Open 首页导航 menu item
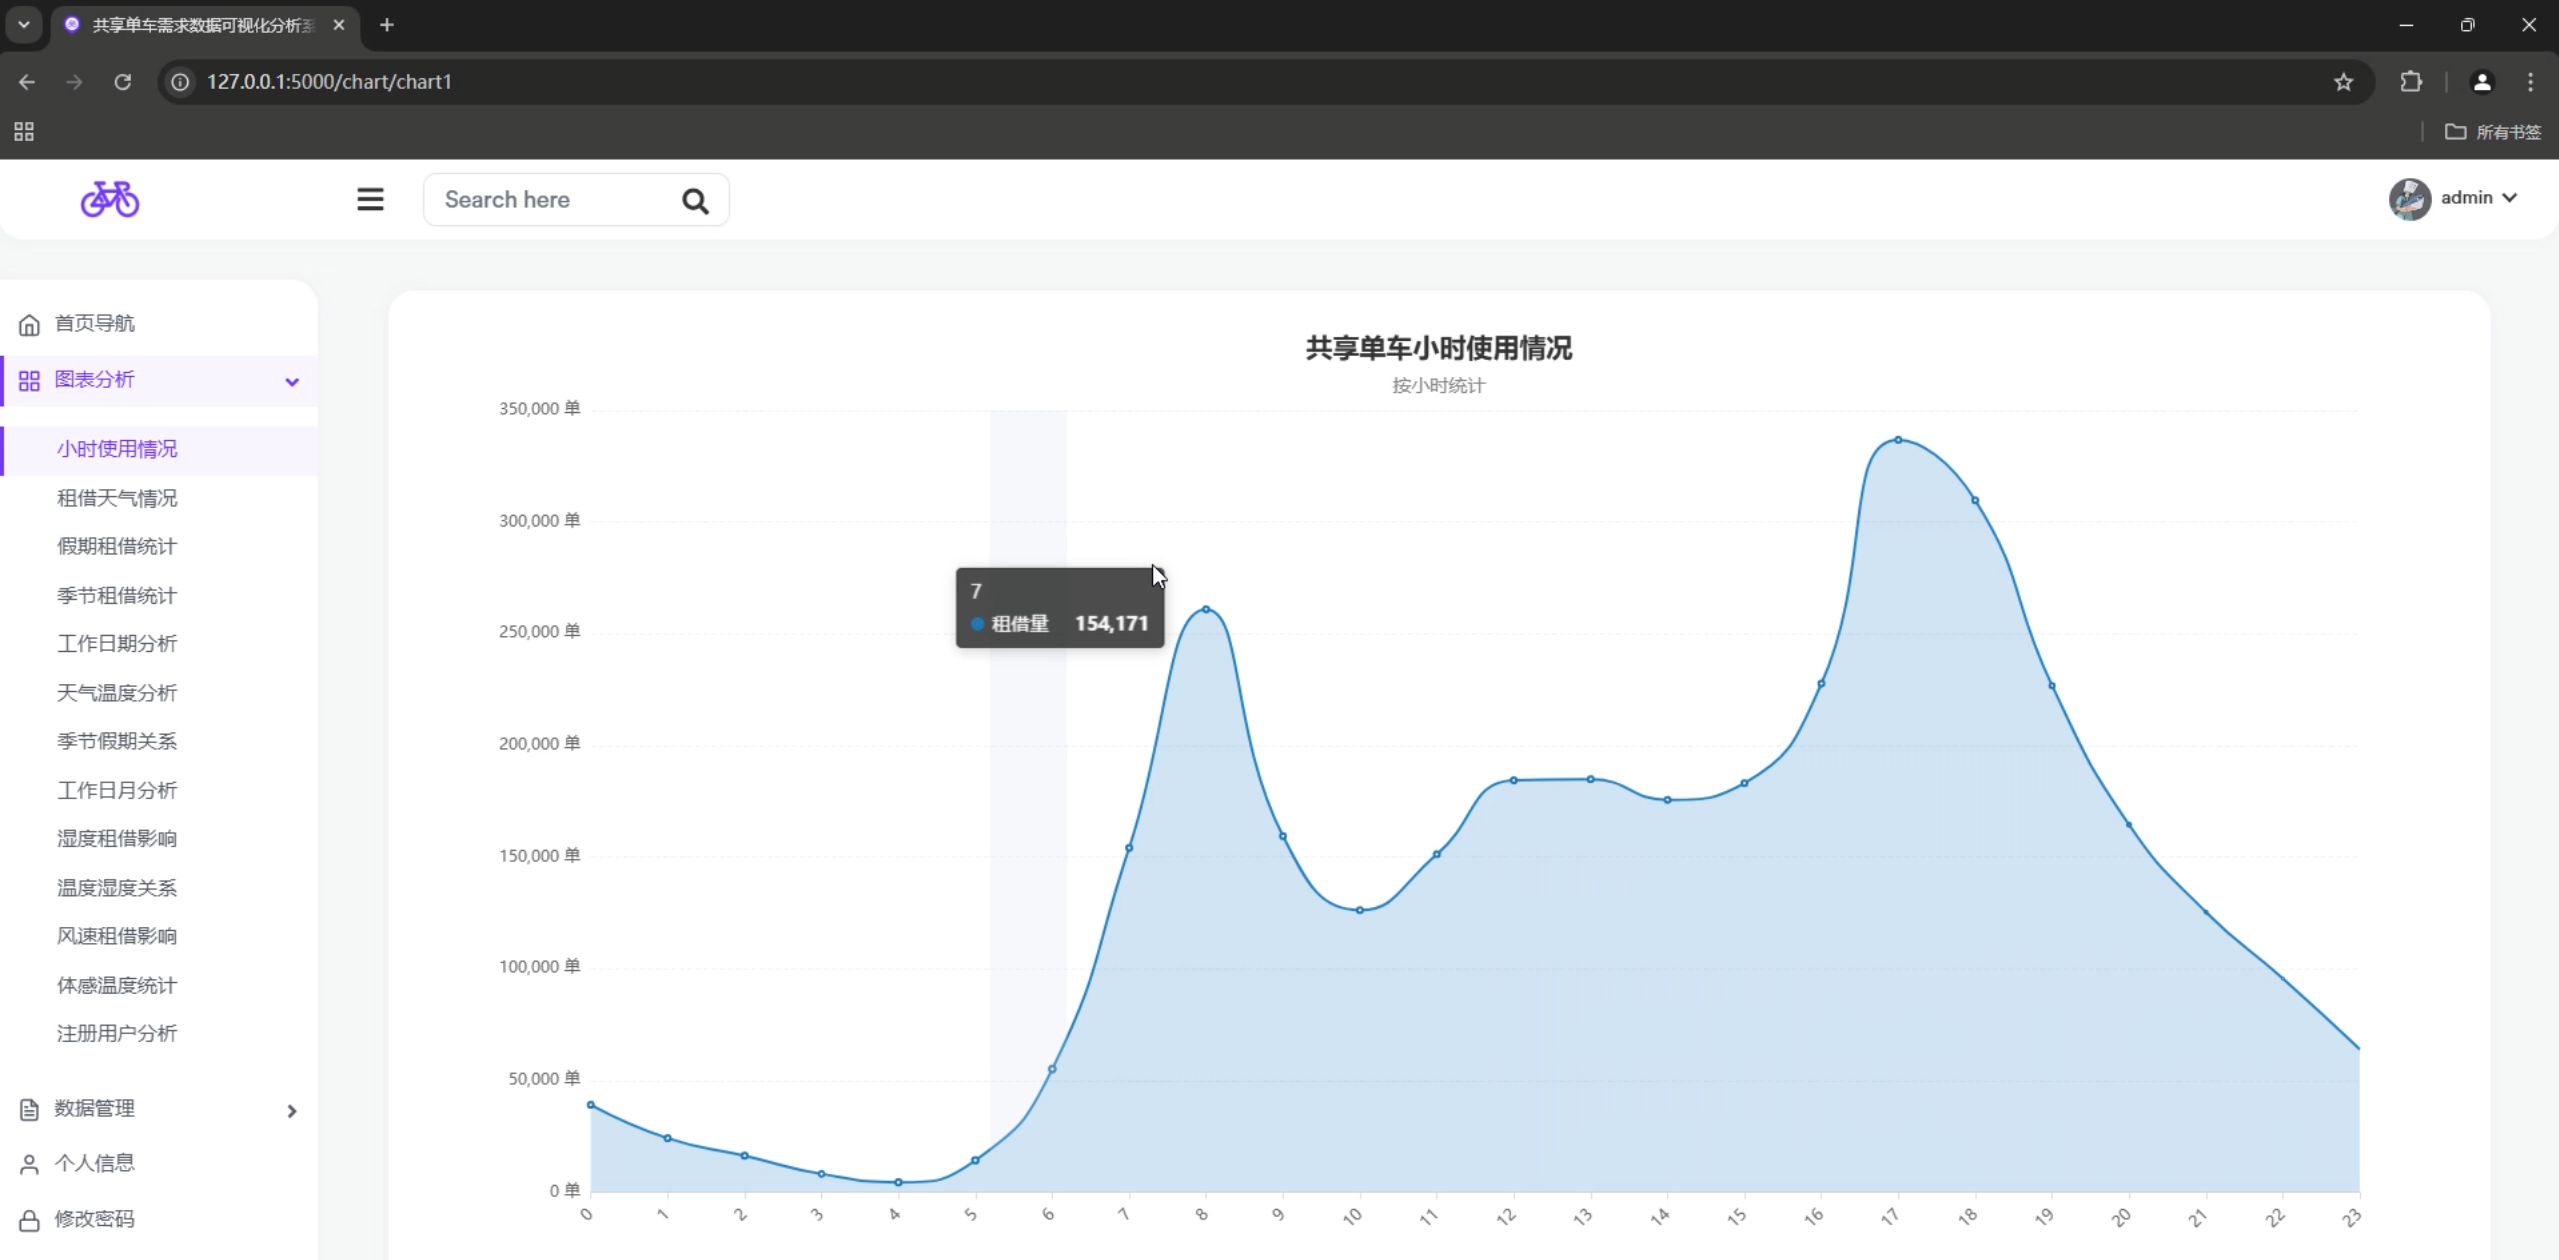 point(94,323)
